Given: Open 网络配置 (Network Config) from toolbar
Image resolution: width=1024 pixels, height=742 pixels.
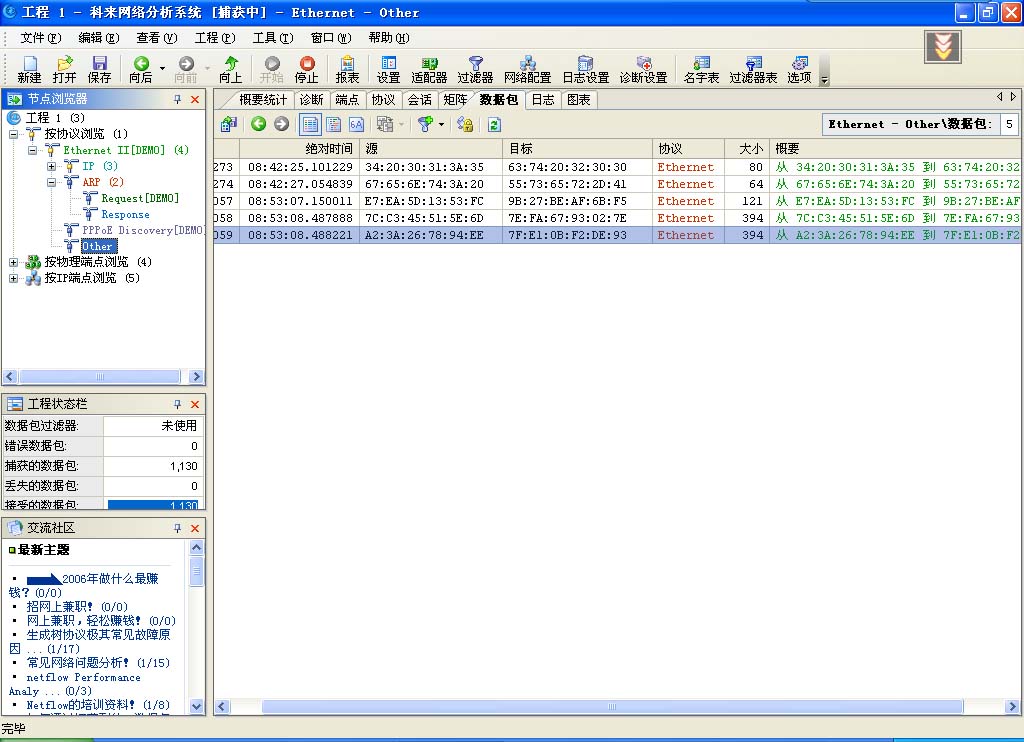Looking at the screenshot, I should tap(527, 68).
